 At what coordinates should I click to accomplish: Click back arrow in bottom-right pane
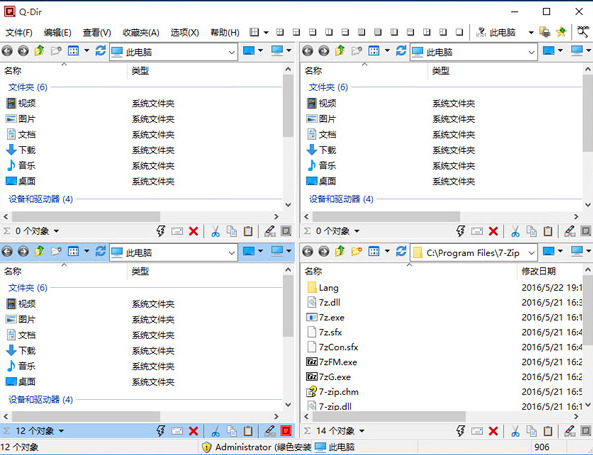307,251
